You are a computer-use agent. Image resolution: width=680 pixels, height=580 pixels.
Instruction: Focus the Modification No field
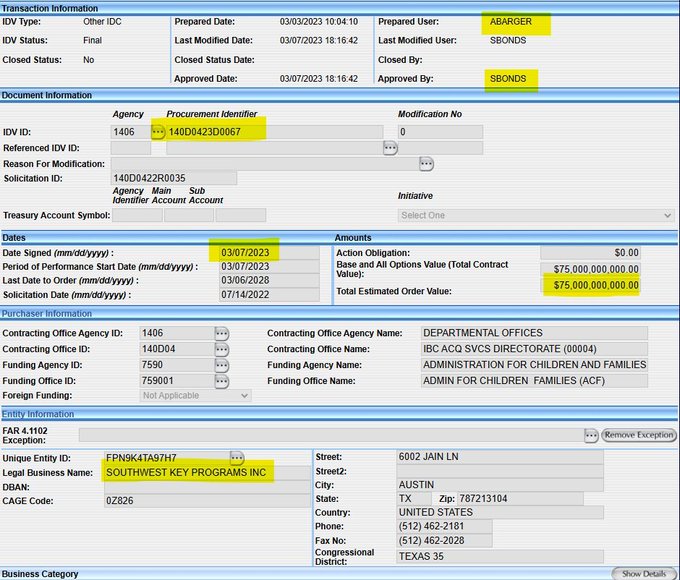[439, 132]
